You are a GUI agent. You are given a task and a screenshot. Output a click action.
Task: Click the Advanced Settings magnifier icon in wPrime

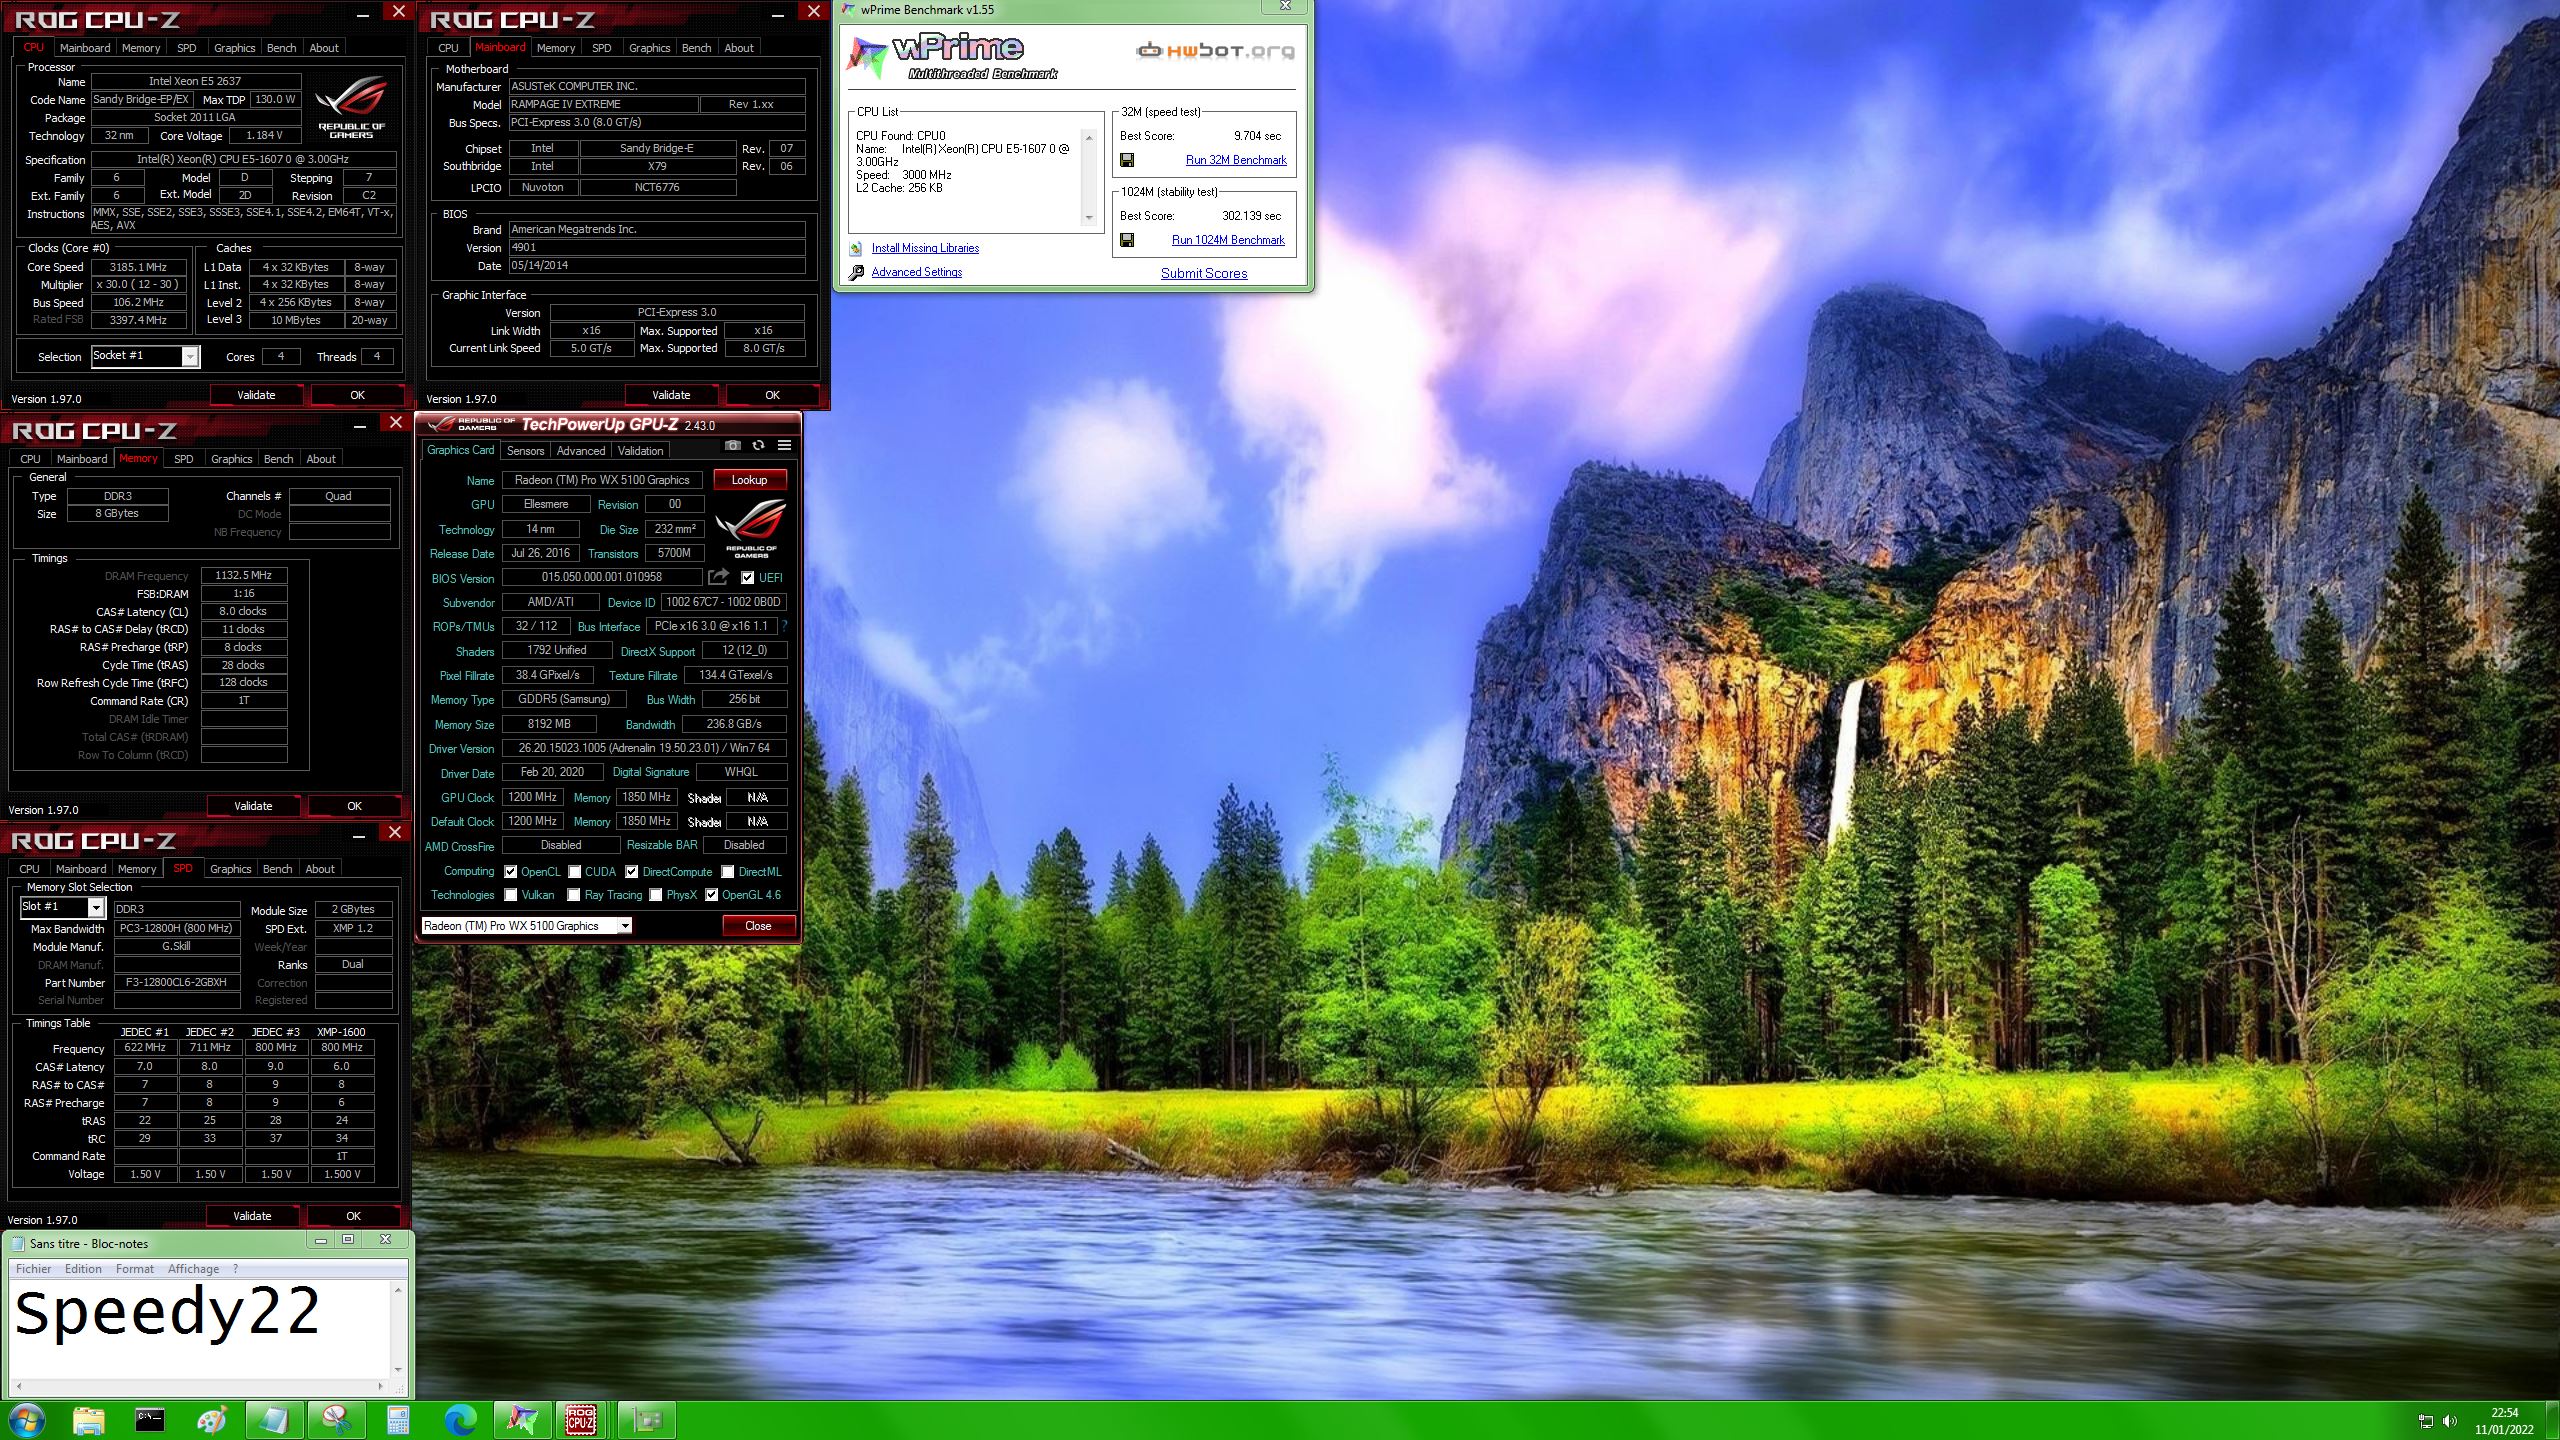point(856,272)
